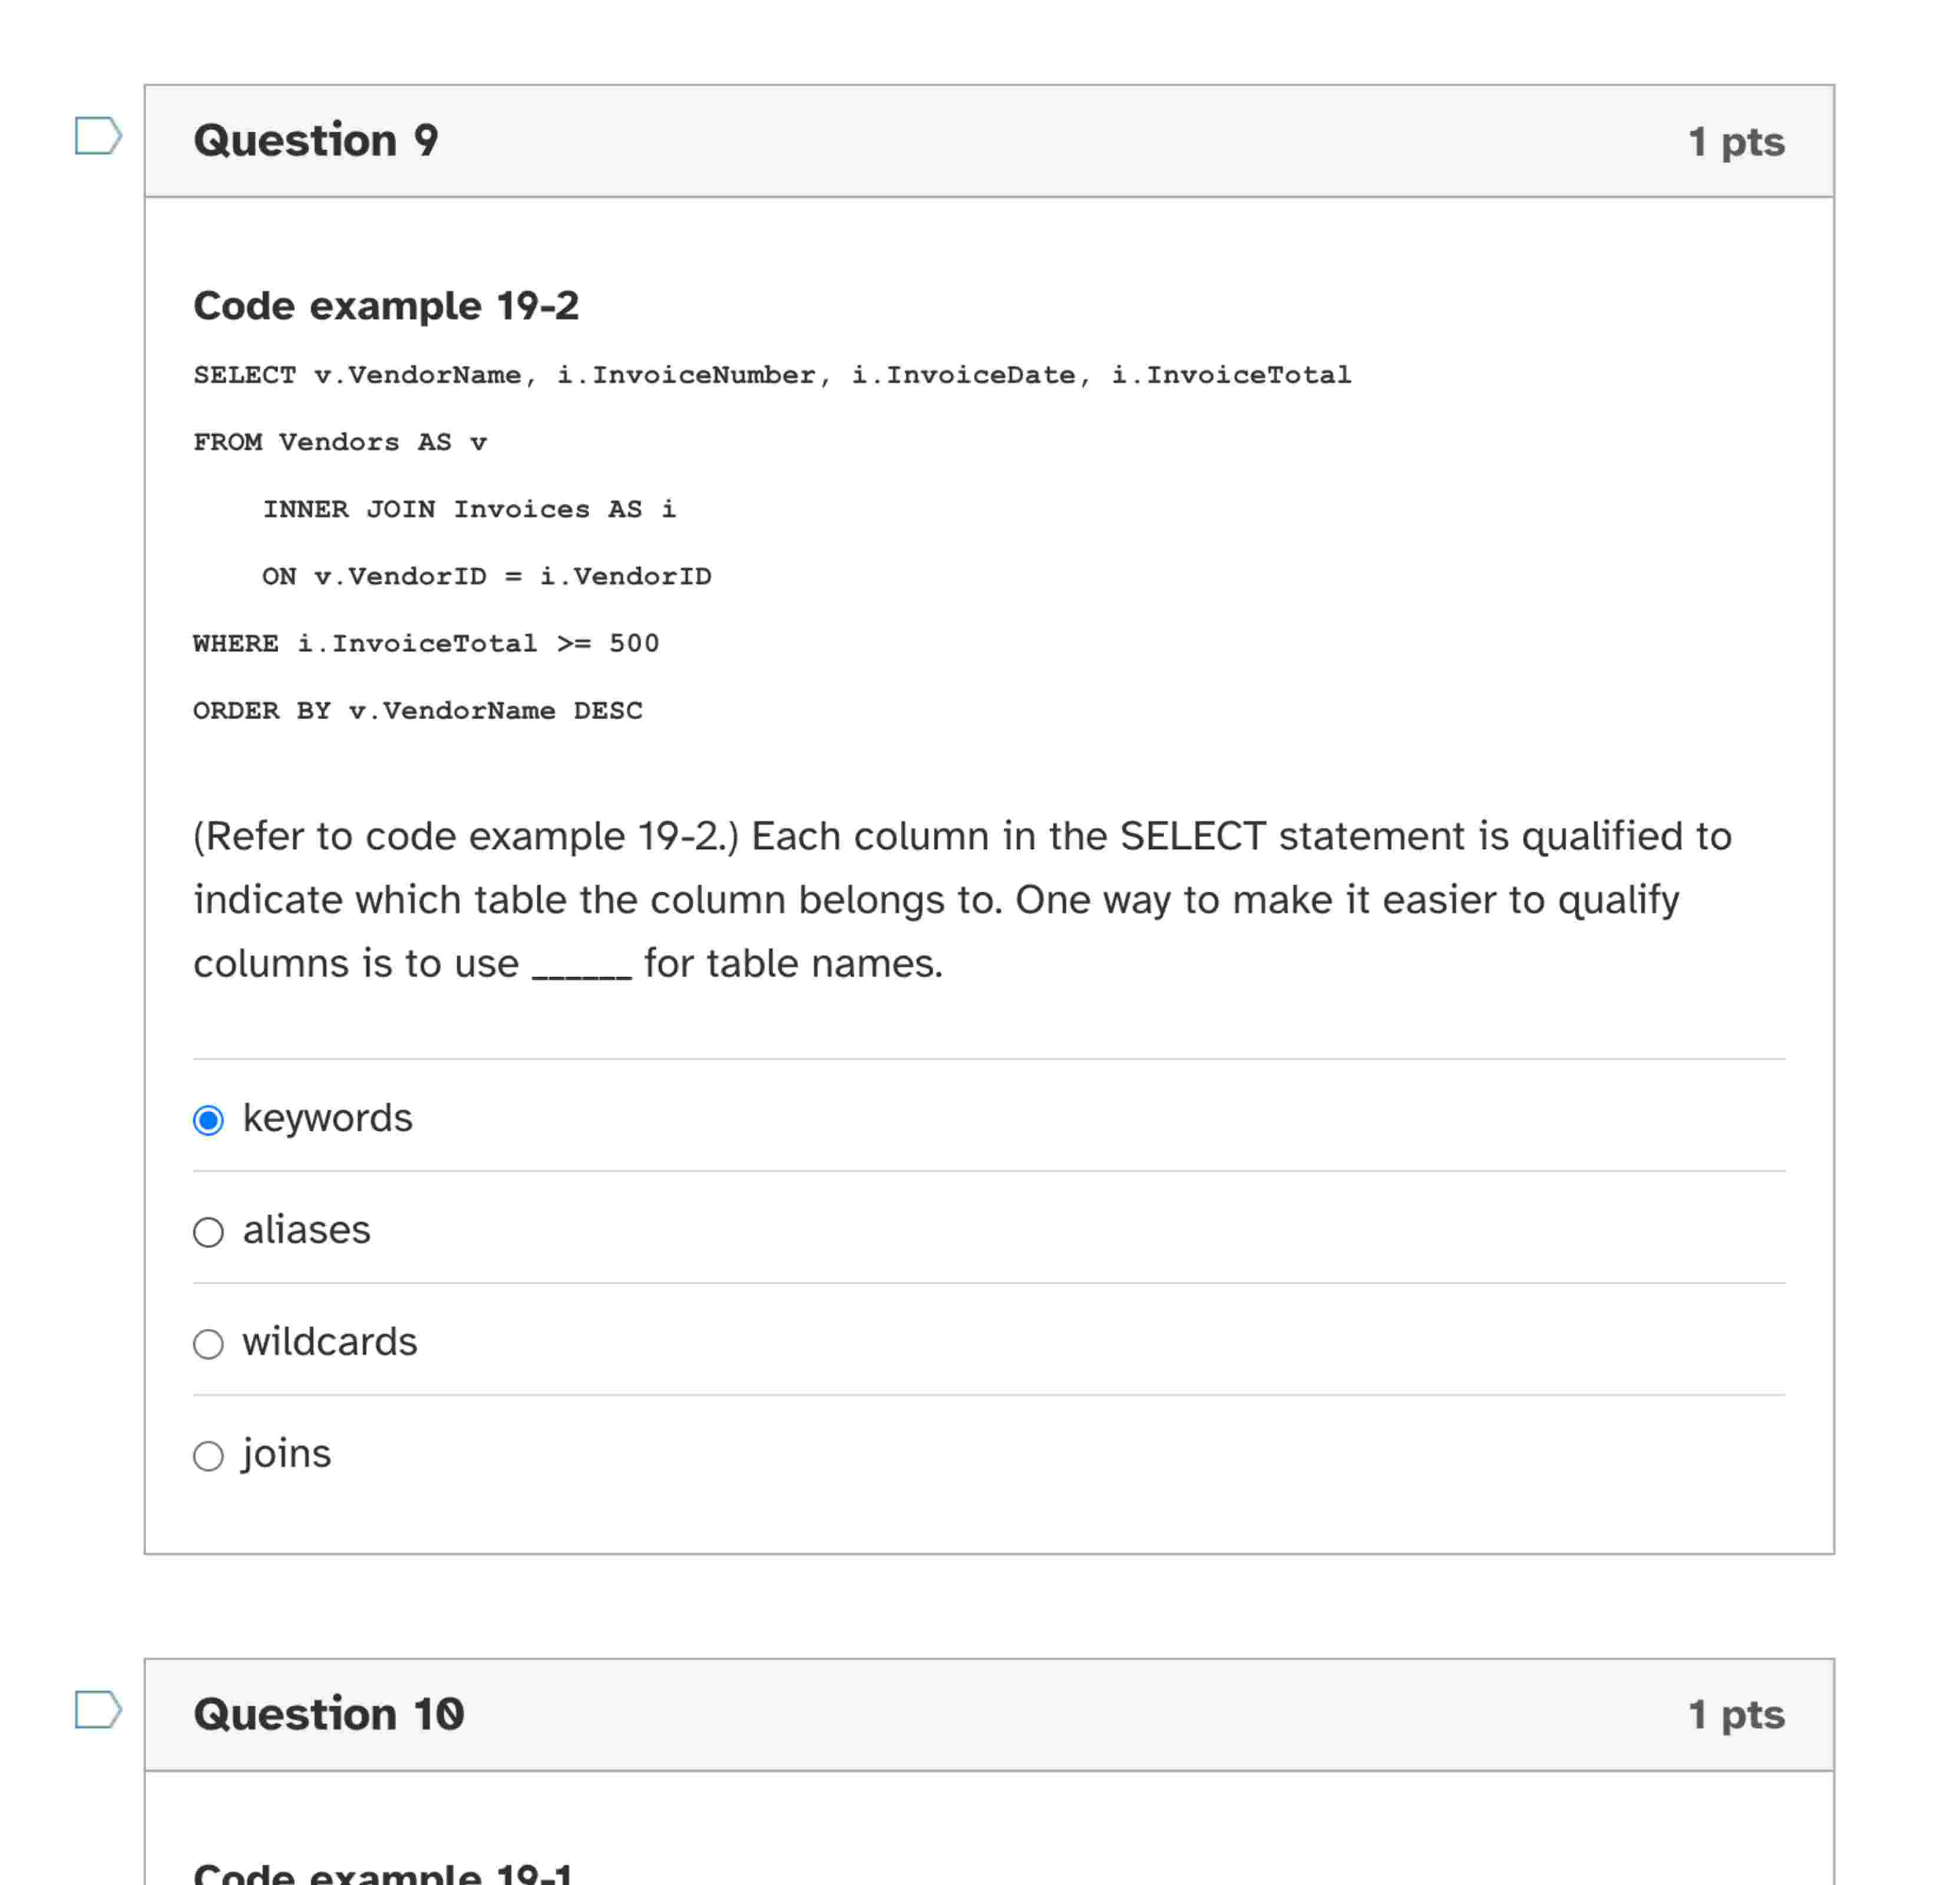Select the aliases answer option
This screenshot has height=1885, width=1960.
click(x=209, y=1233)
